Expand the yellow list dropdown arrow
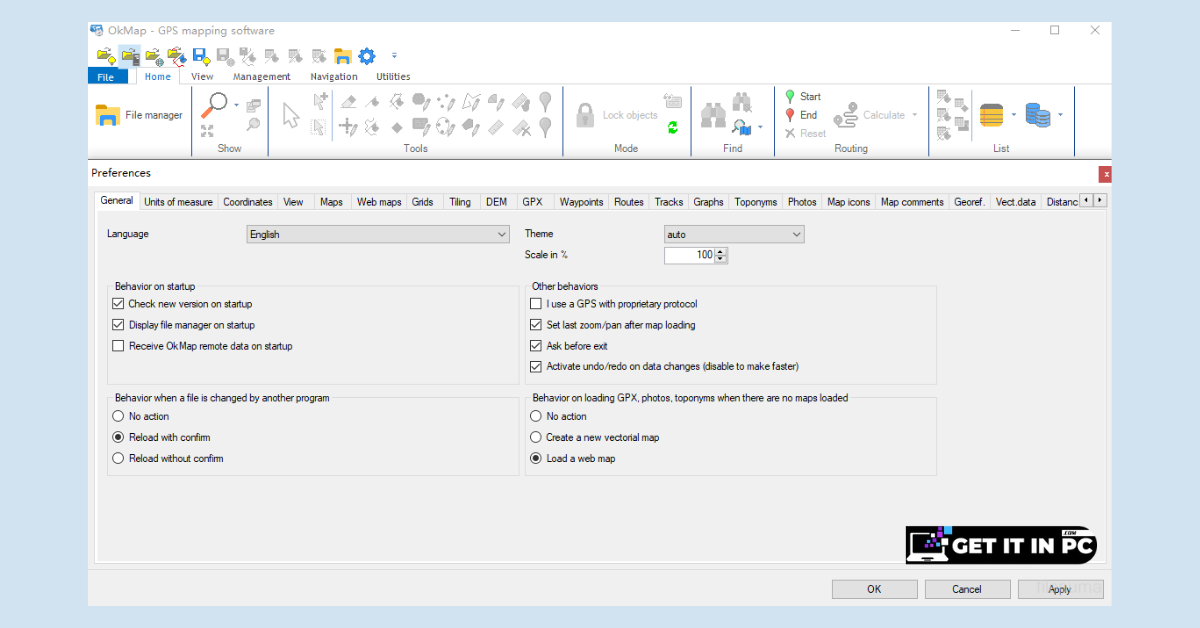This screenshot has height=628, width=1200. click(1013, 115)
